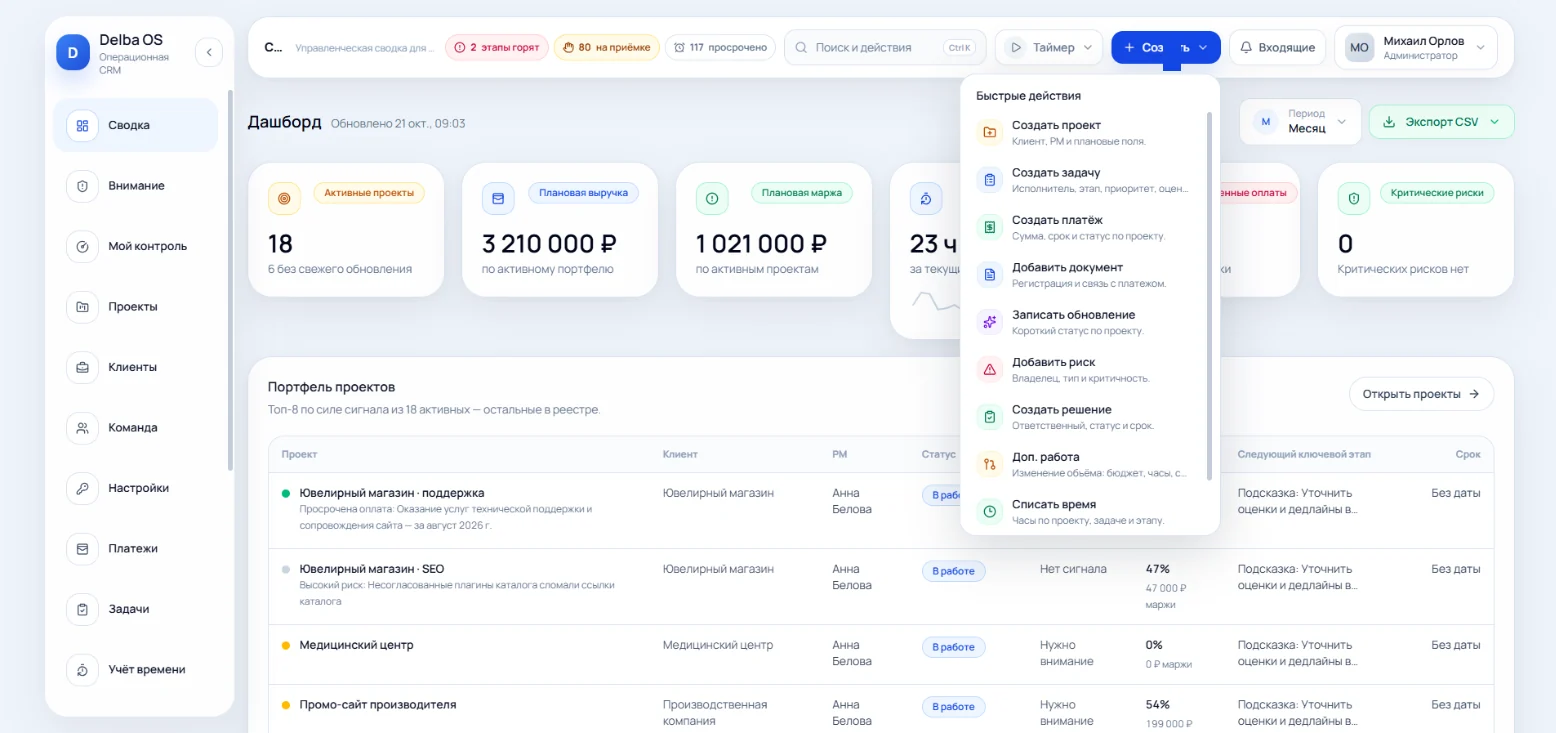The width and height of the screenshot is (1556, 733).
Task: Go to Внимание section
Action: pyautogui.click(x=135, y=186)
